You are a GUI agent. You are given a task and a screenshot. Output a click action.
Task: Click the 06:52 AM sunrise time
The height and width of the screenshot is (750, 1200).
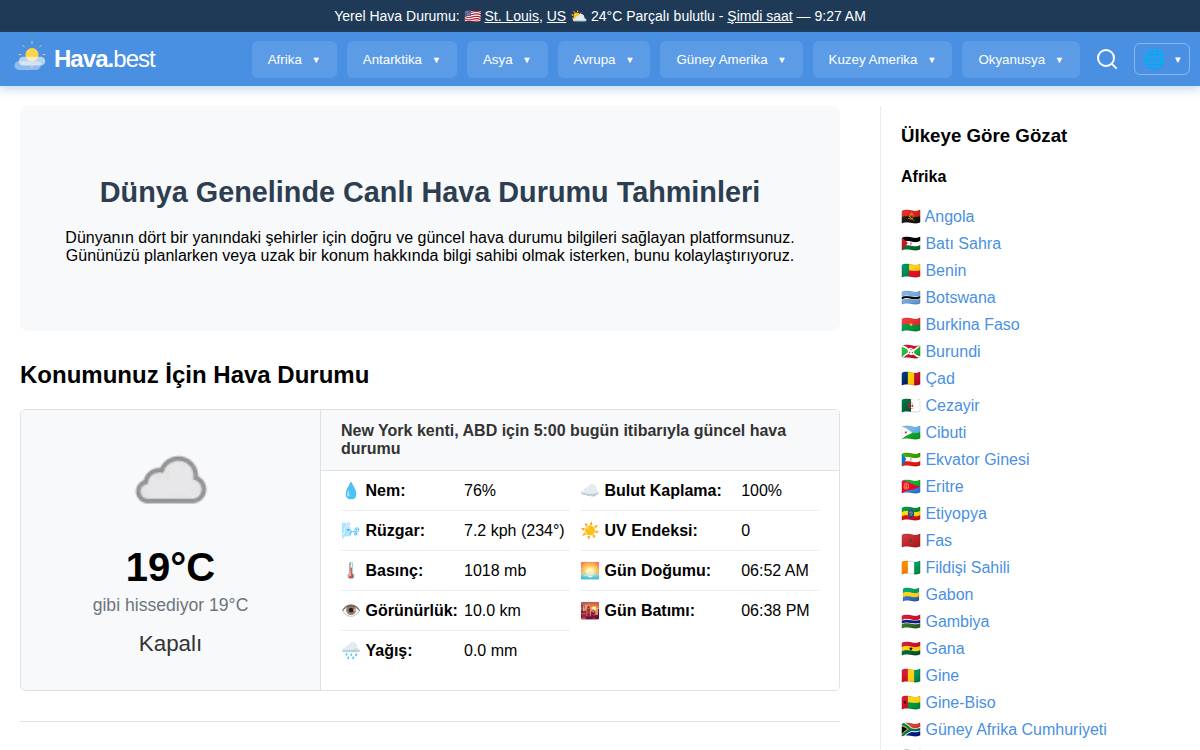point(775,571)
